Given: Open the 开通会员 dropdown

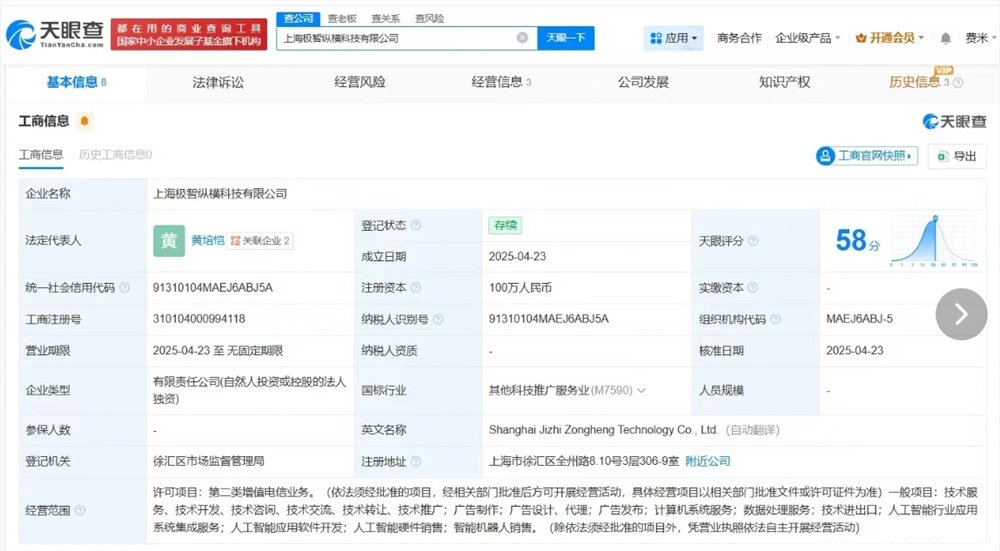Looking at the screenshot, I should [890, 38].
